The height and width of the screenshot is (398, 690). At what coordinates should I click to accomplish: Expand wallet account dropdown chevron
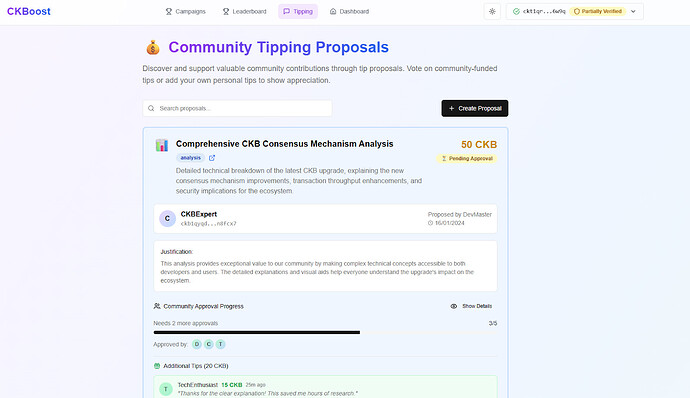click(633, 11)
